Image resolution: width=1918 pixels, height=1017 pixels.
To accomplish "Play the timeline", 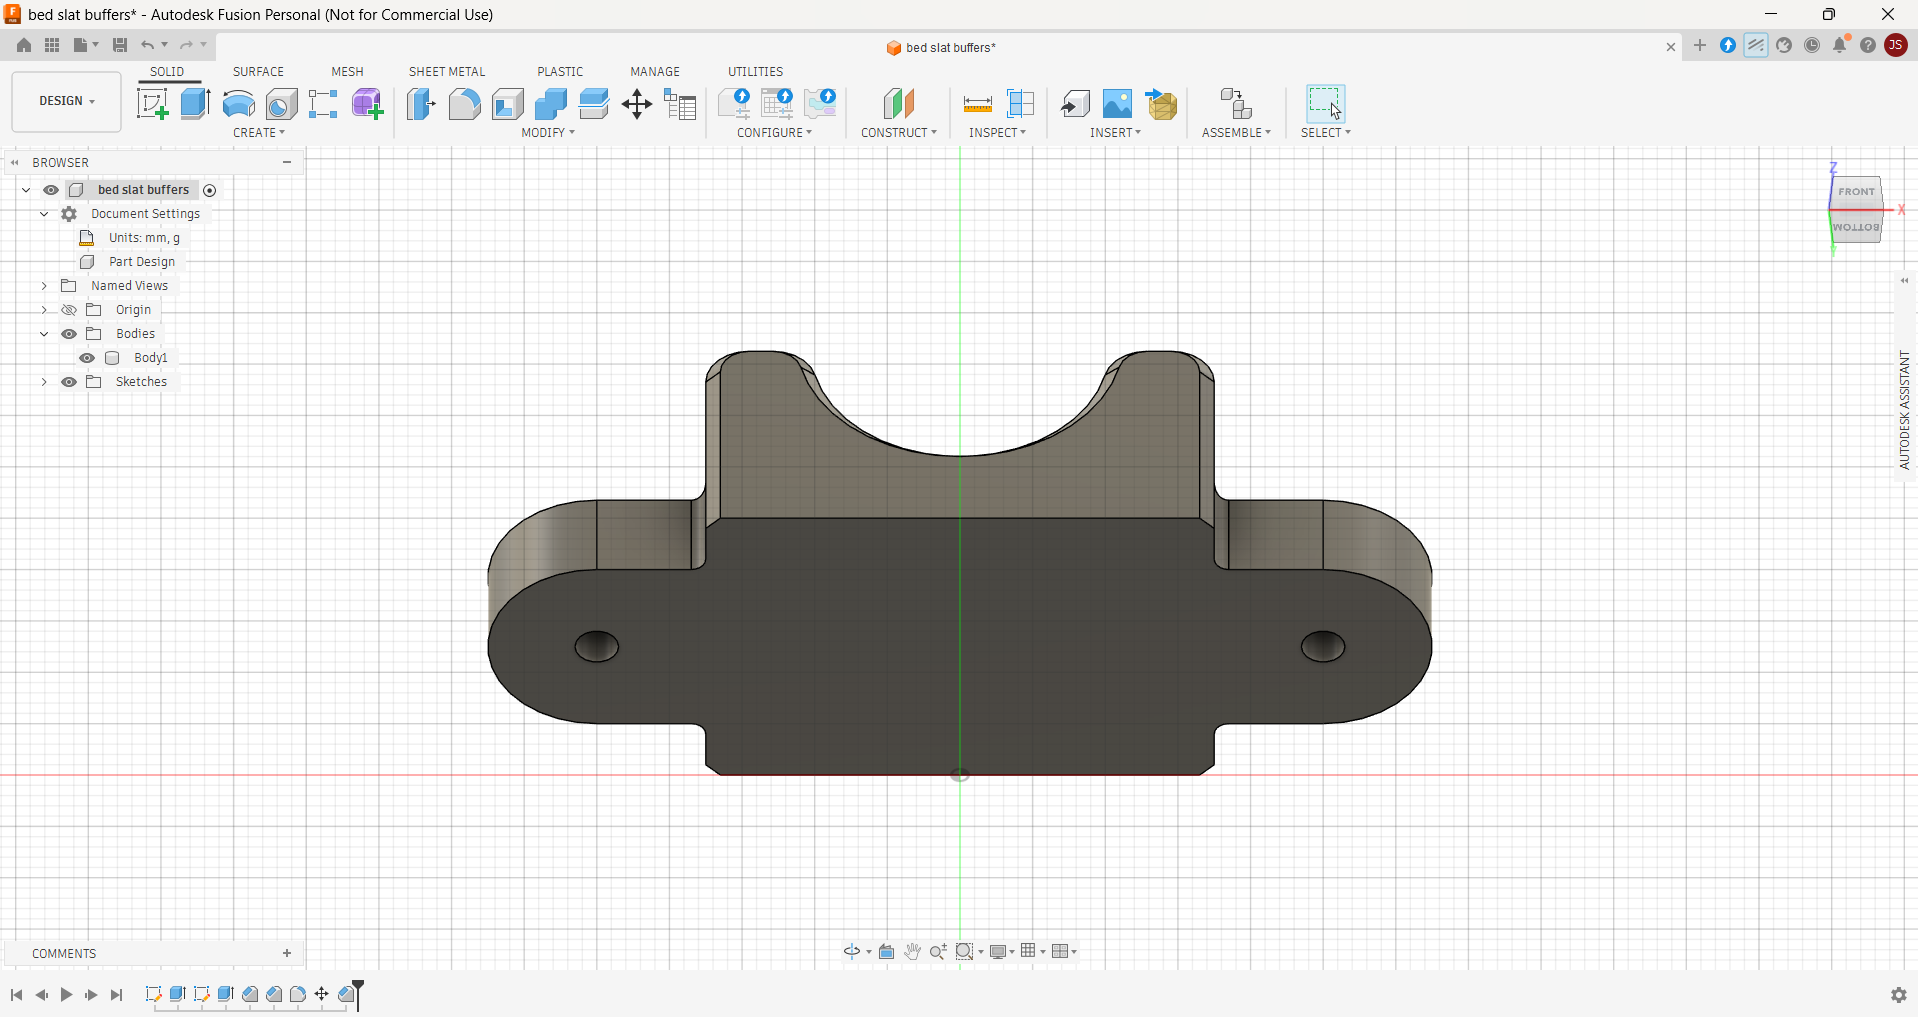I will click(x=66, y=995).
